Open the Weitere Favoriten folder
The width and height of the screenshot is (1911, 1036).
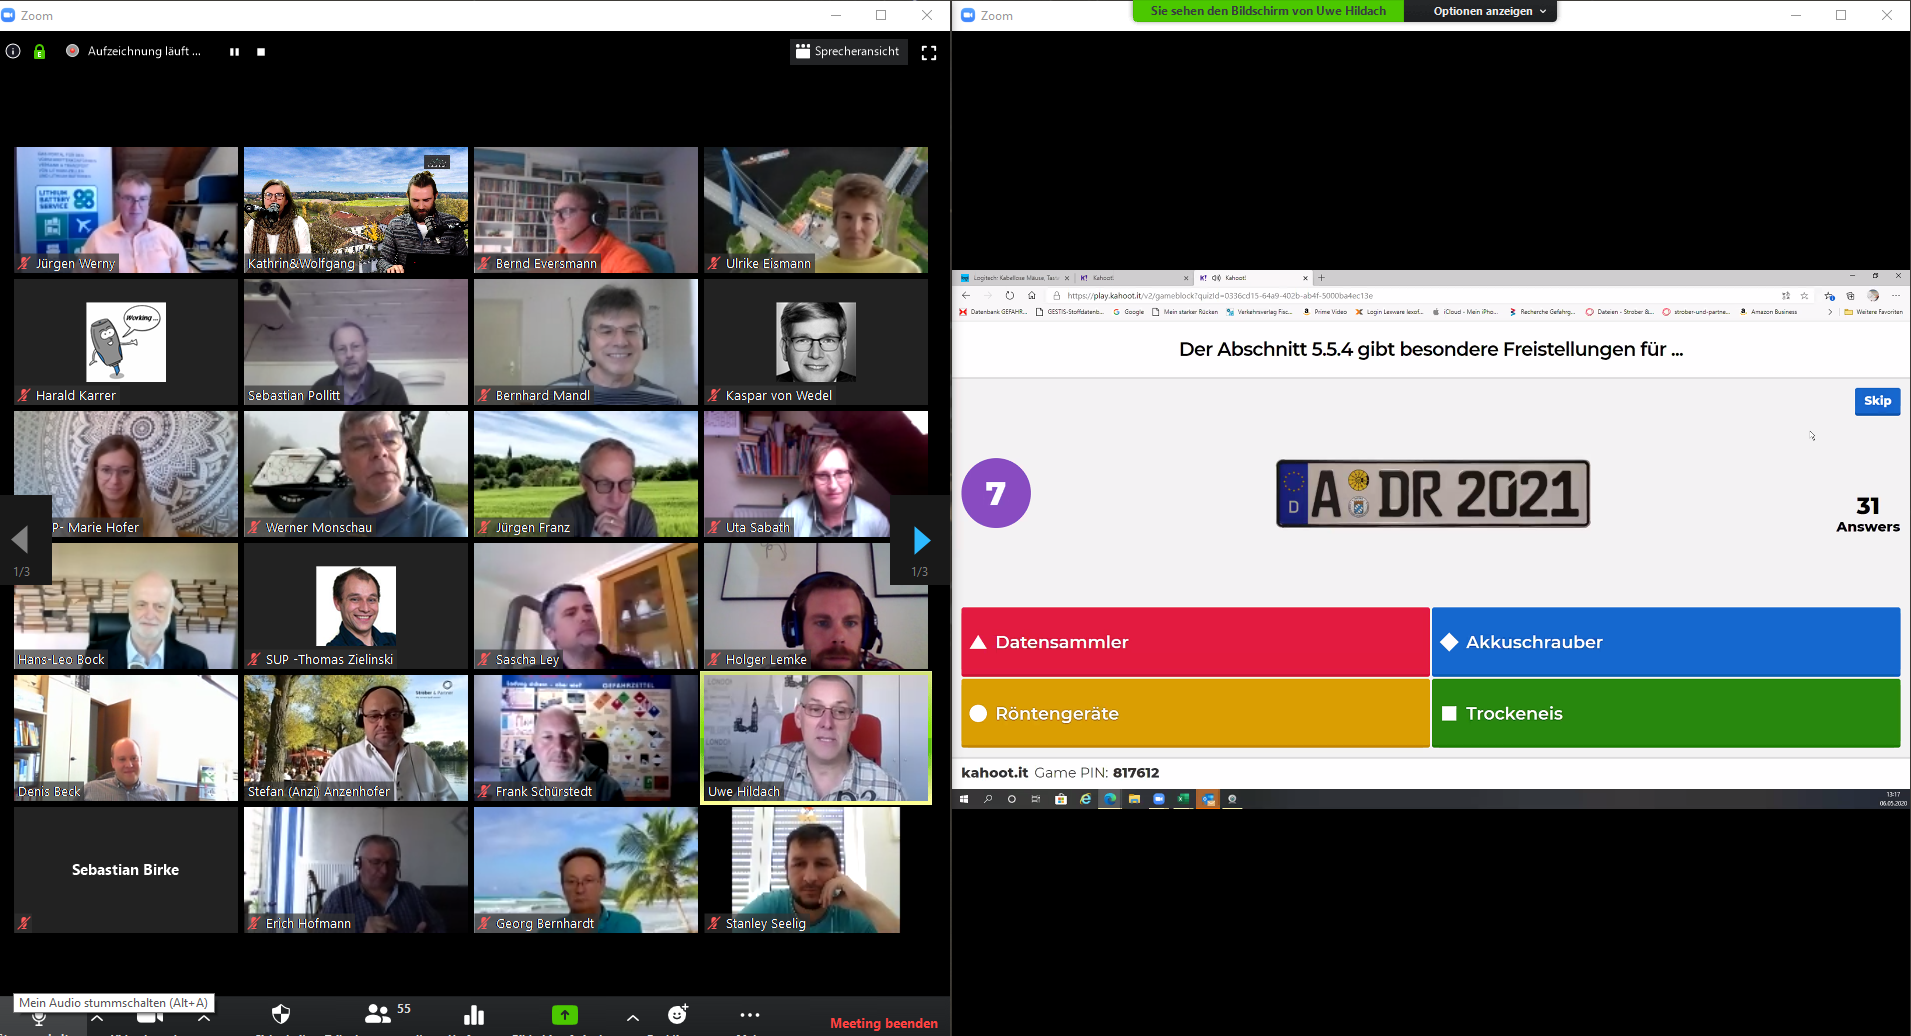[1873, 312]
